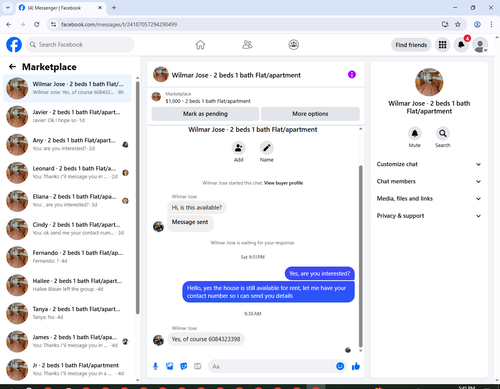Expand the Privacy & support section

429,216
